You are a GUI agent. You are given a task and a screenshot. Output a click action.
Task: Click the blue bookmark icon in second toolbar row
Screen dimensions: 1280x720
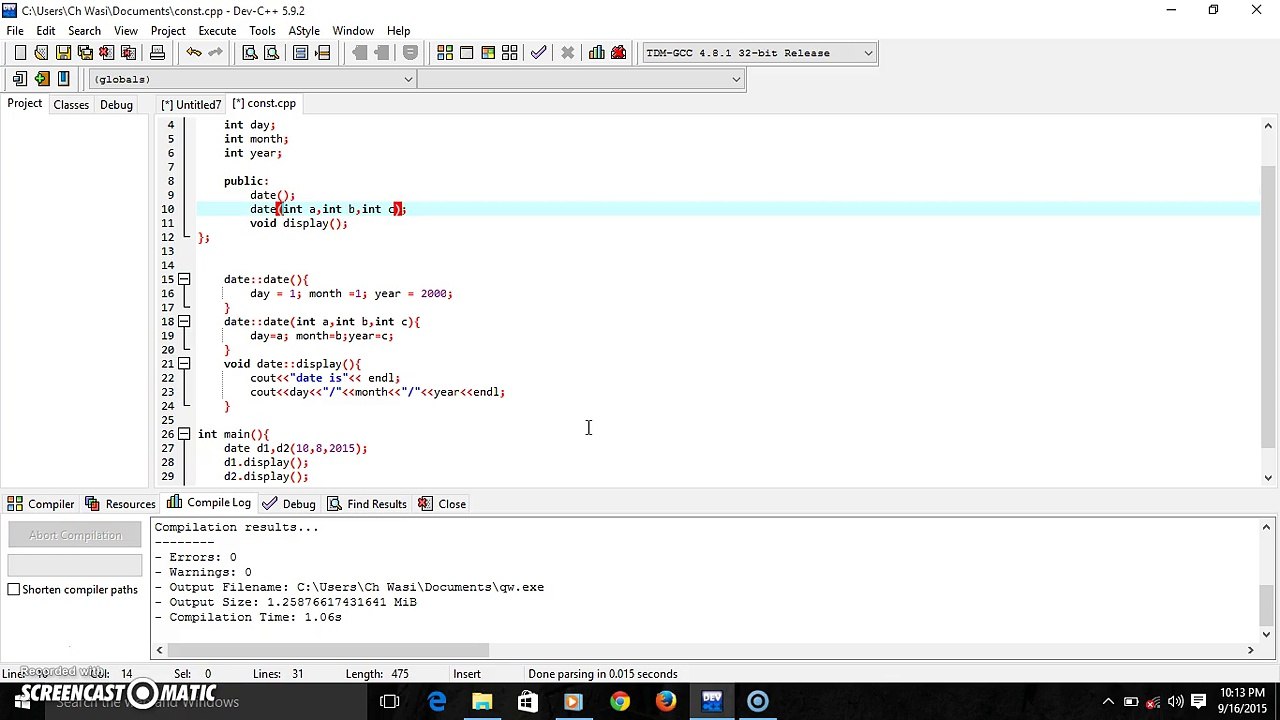[63, 79]
